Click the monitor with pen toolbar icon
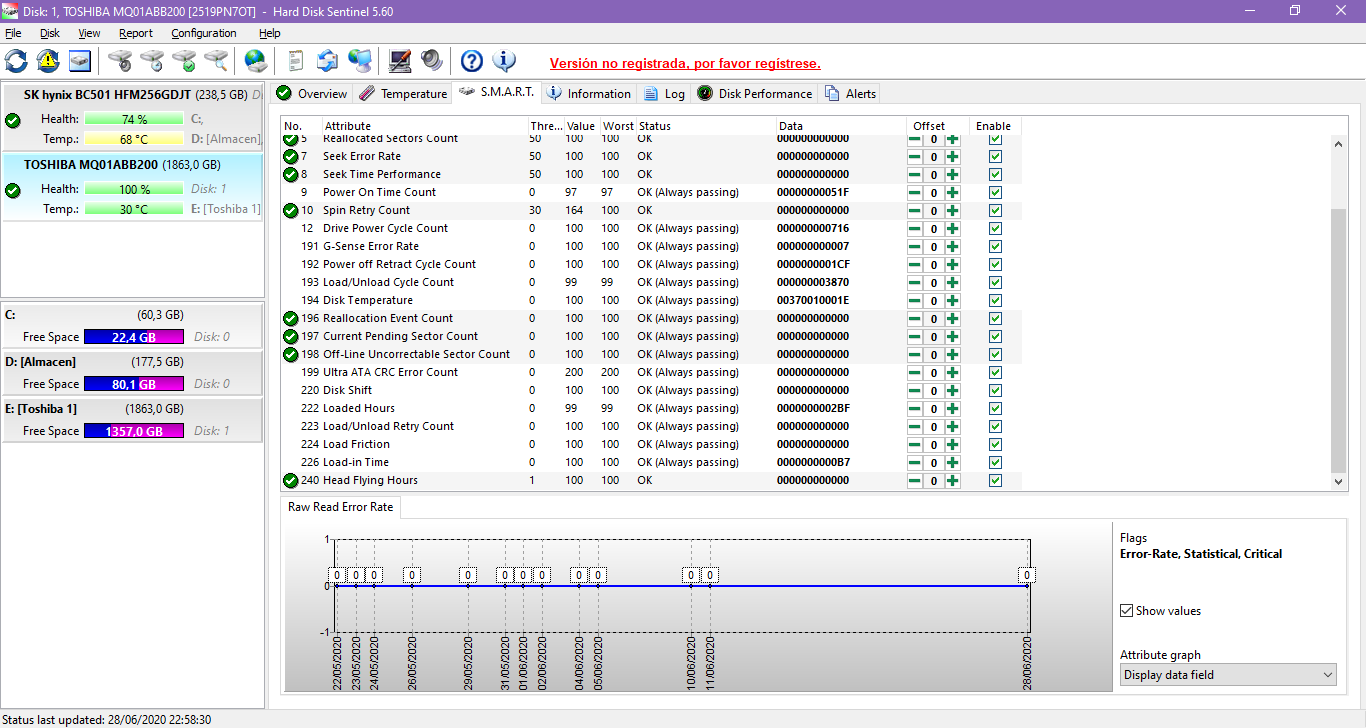Screen dimensions: 1366x728 coord(400,61)
